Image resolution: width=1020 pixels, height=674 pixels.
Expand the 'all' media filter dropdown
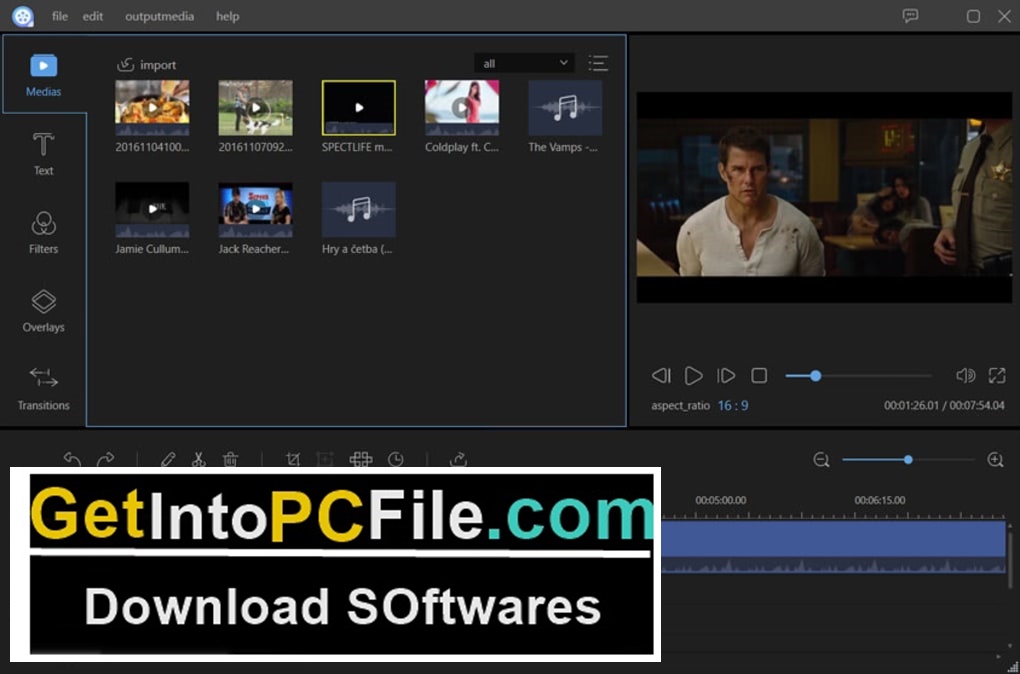point(524,63)
